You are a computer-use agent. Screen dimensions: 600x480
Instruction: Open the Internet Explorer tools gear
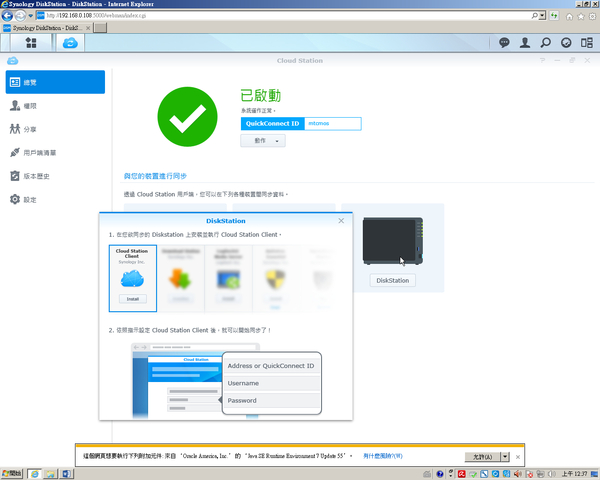[592, 16]
